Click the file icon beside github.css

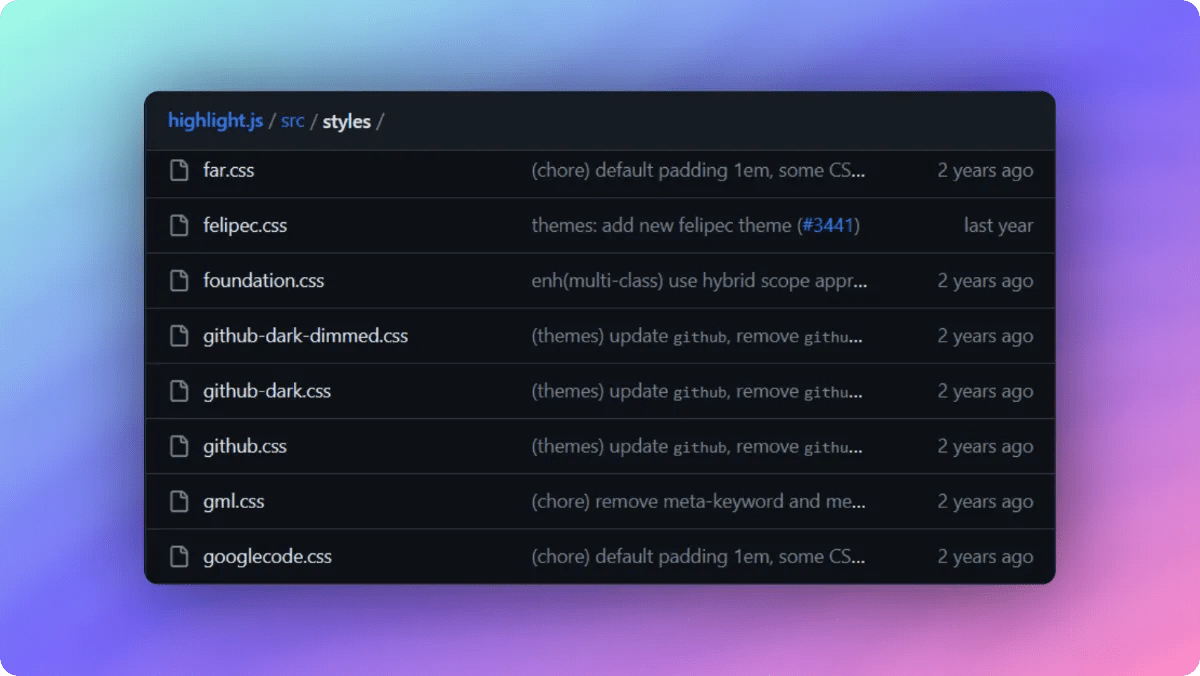point(180,446)
